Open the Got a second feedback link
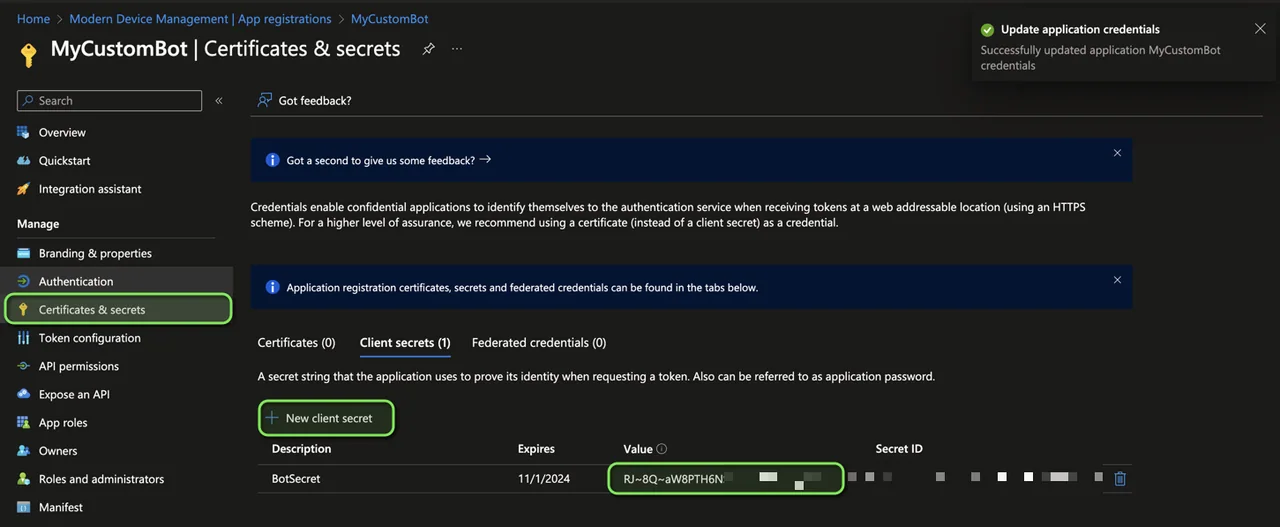 pyautogui.click(x=389, y=160)
